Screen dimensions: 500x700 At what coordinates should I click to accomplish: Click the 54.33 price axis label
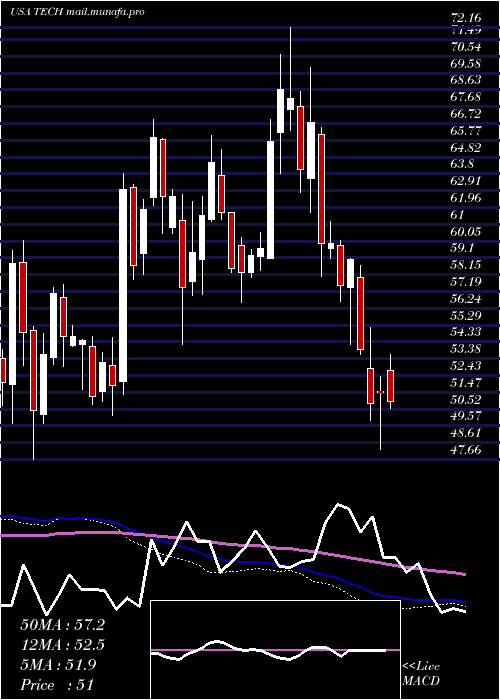[466, 333]
